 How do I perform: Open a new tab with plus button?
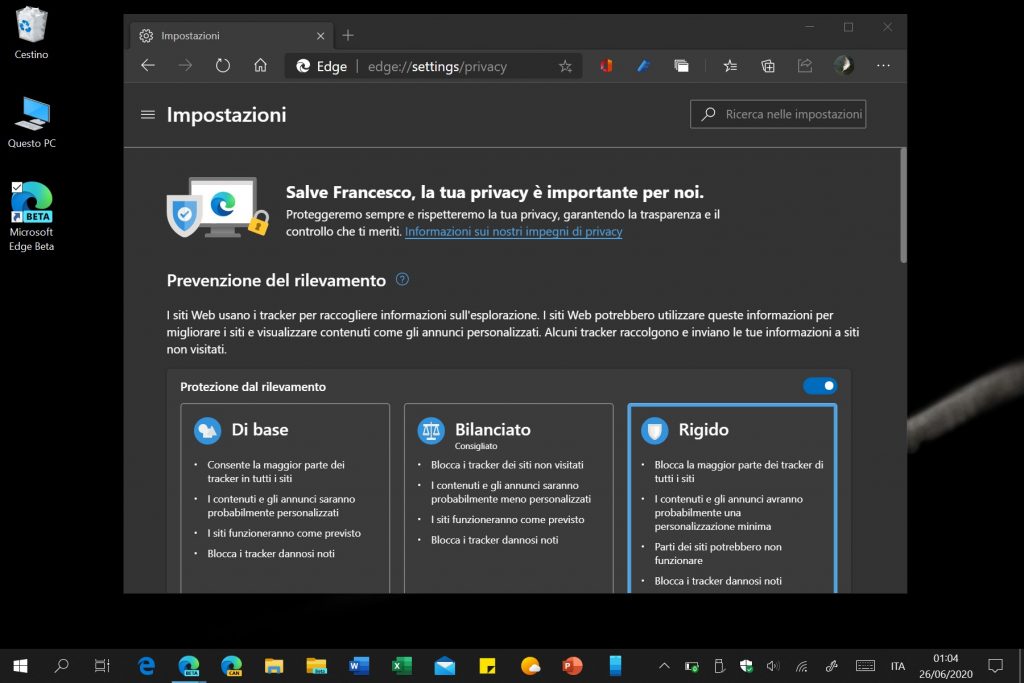click(x=348, y=35)
